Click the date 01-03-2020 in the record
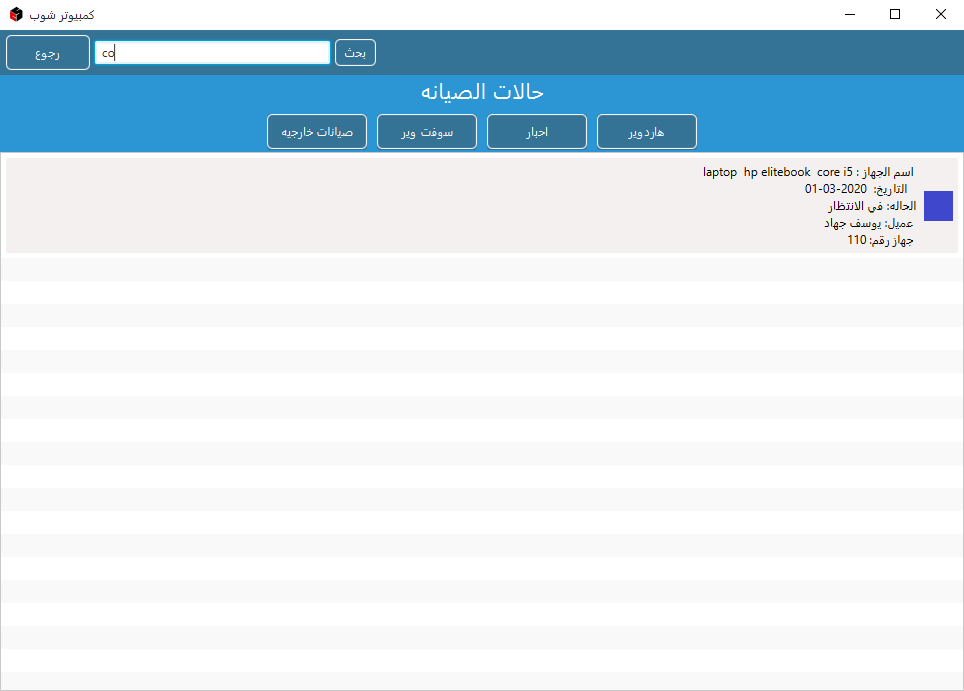The width and height of the screenshot is (964, 691). pyautogui.click(x=835, y=189)
